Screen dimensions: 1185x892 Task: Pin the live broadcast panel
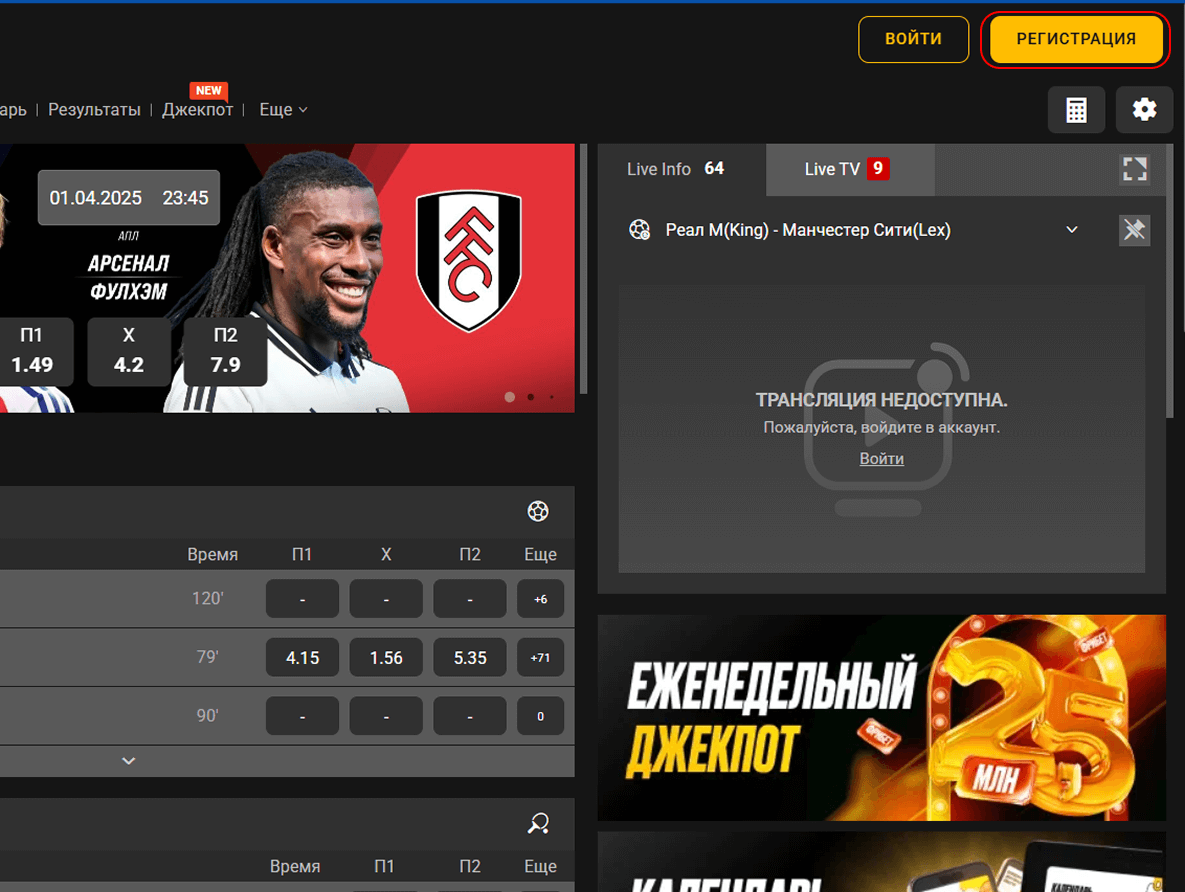click(x=1134, y=230)
